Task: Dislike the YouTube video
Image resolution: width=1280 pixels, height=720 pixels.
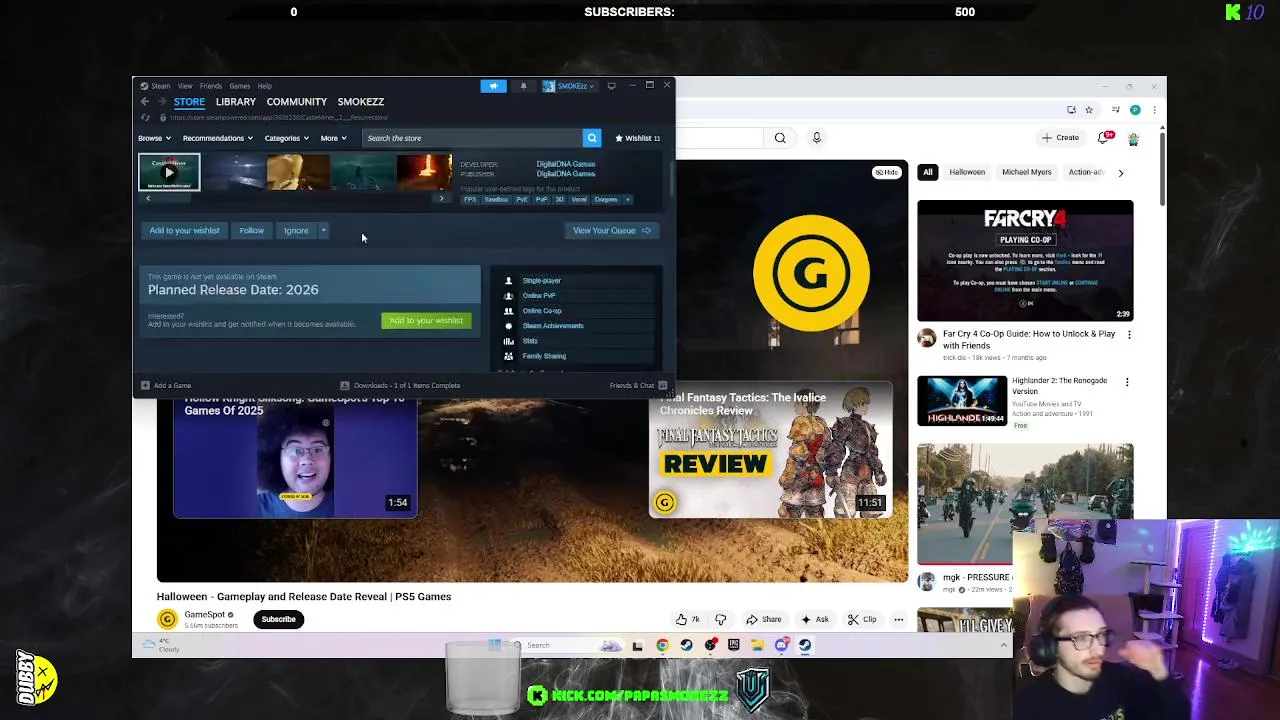Action: (720, 619)
